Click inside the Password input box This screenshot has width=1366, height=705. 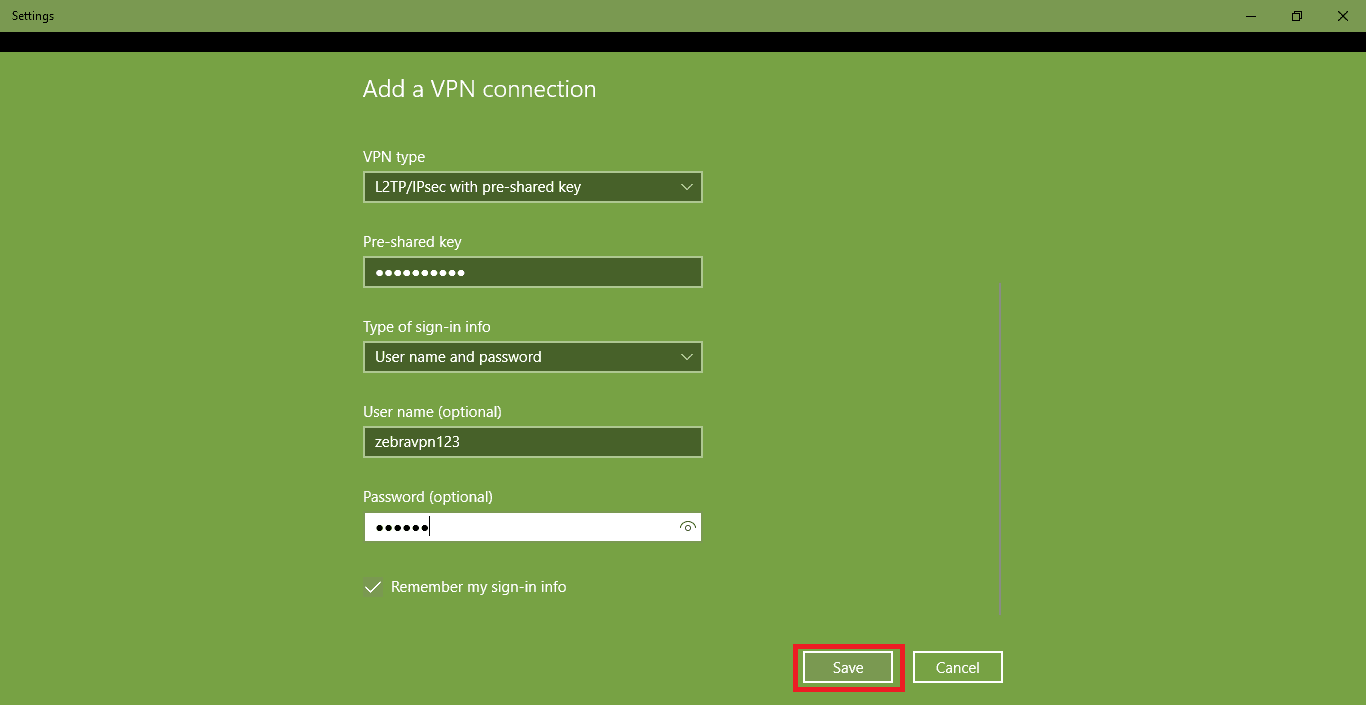click(x=540, y=527)
